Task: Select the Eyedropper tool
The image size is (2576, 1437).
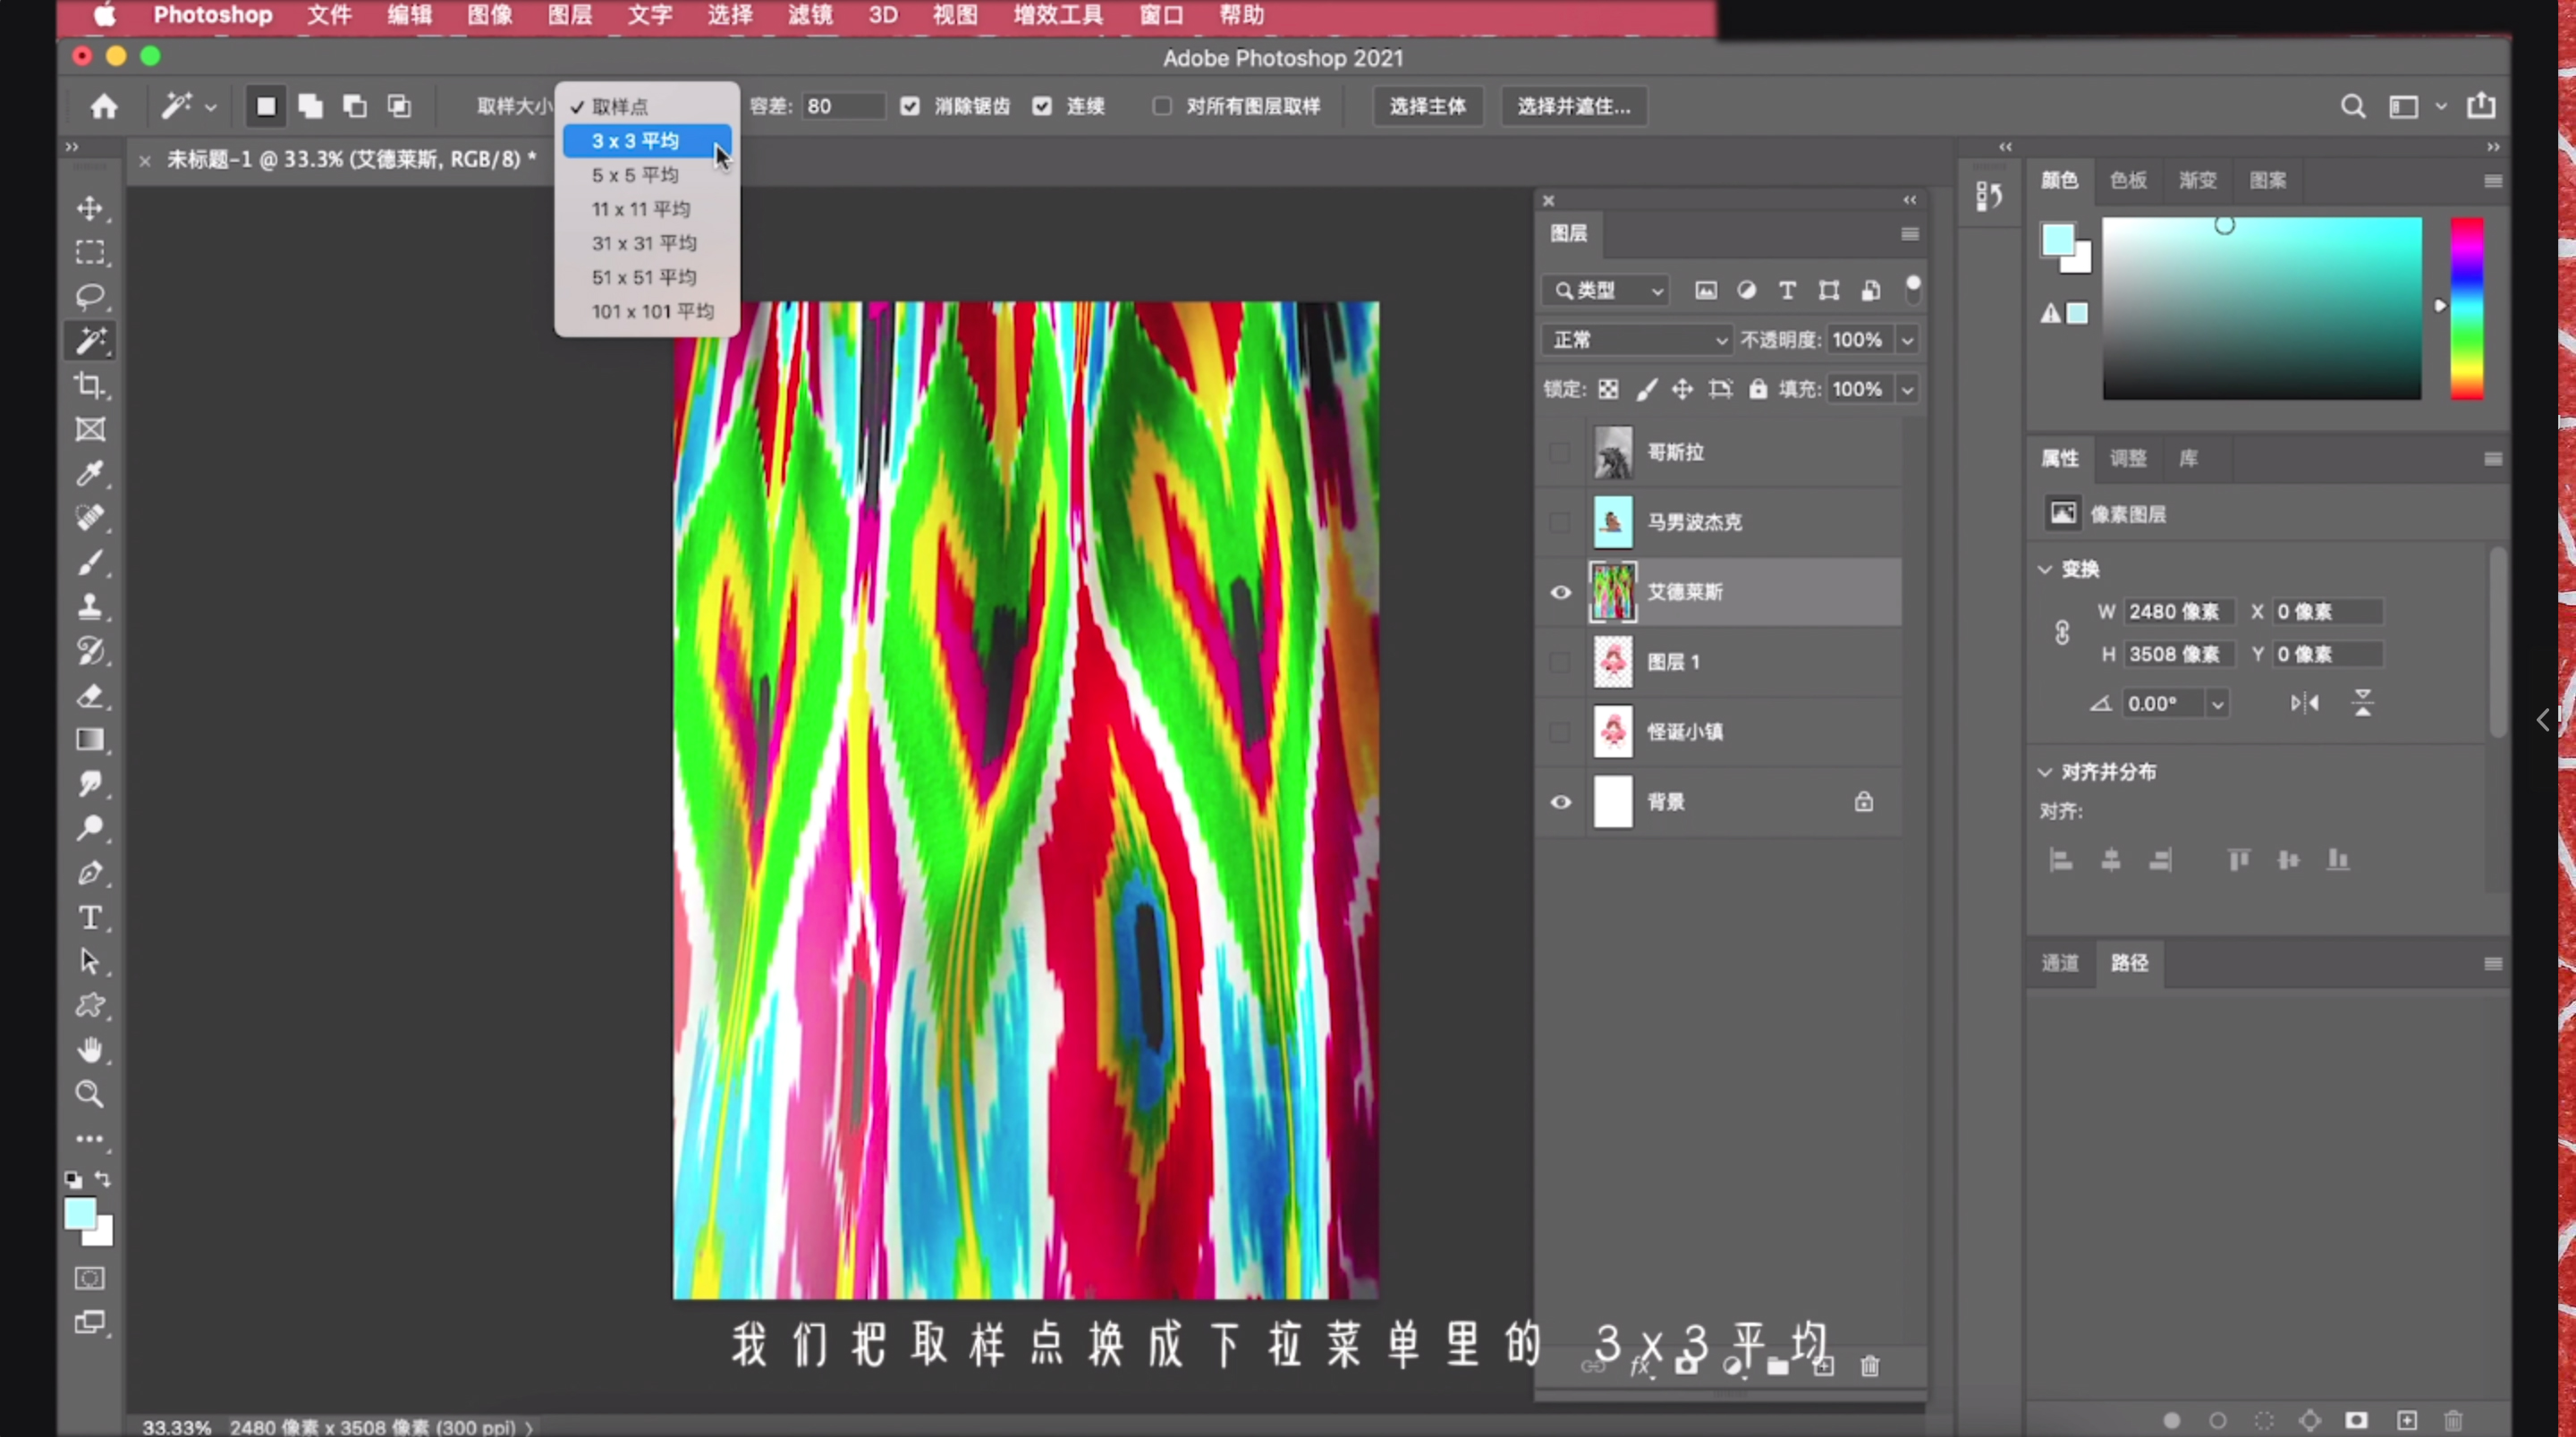Action: click(90, 473)
